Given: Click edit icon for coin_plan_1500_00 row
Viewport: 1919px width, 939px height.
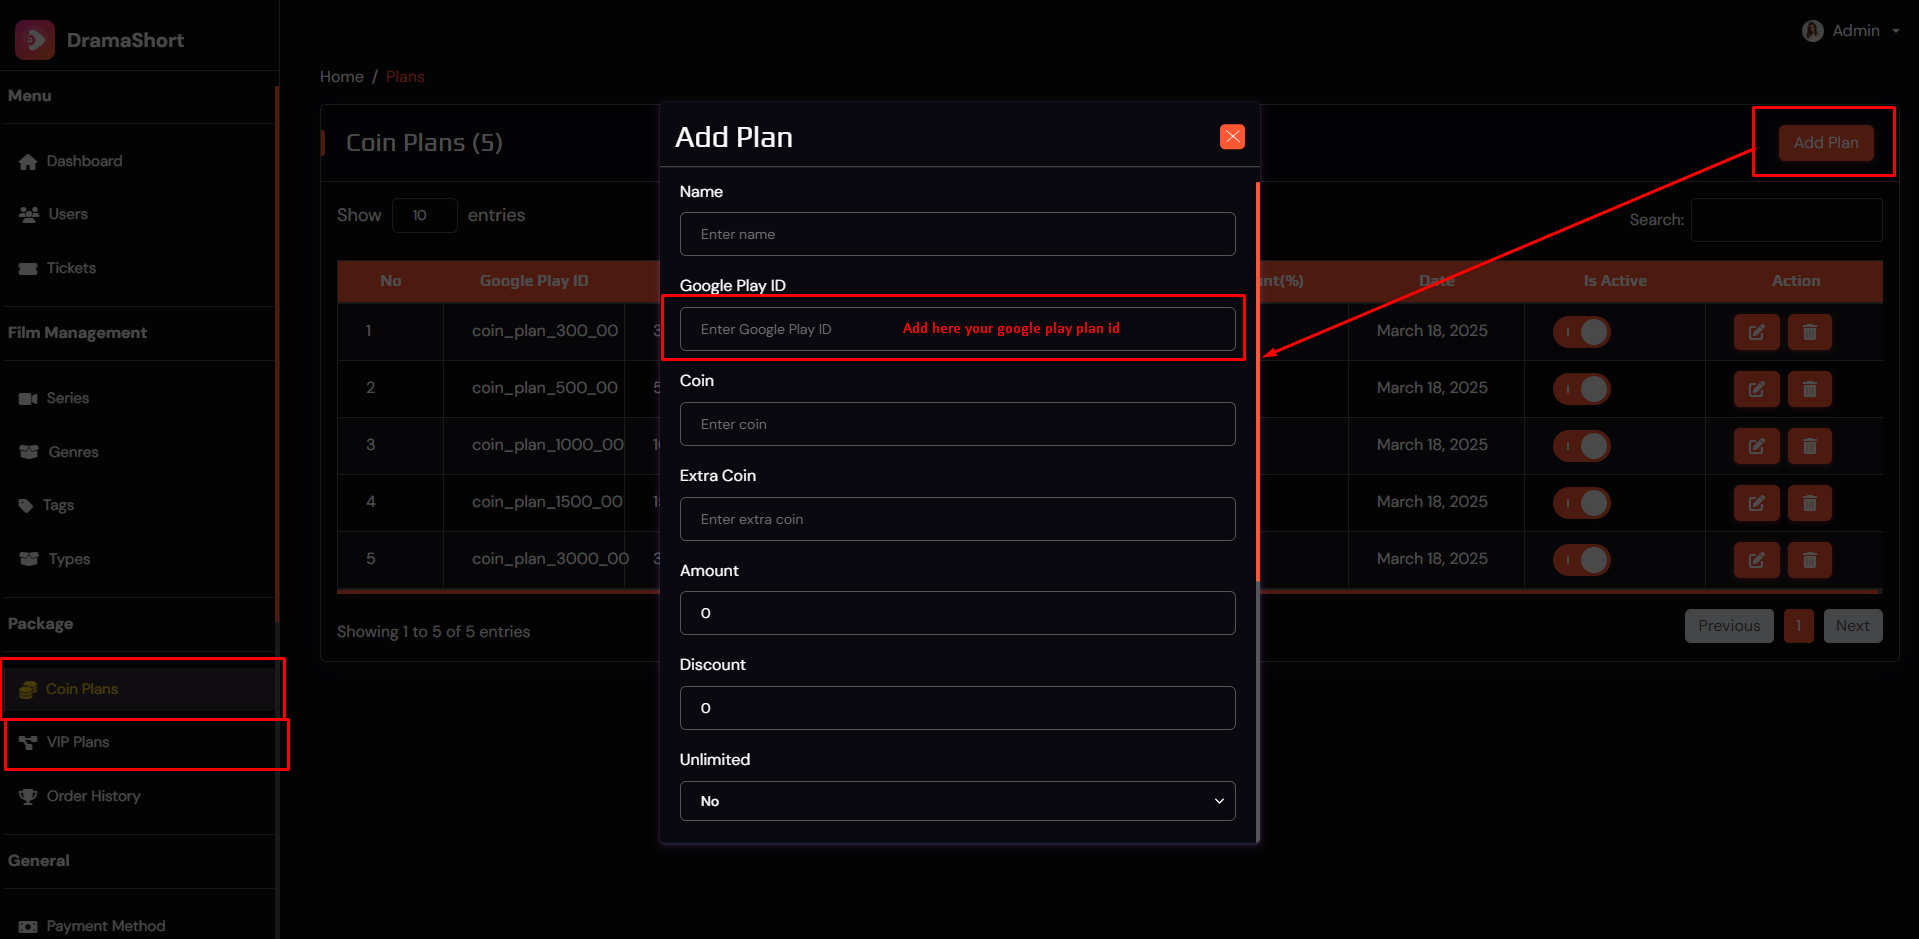Looking at the screenshot, I should (1756, 503).
